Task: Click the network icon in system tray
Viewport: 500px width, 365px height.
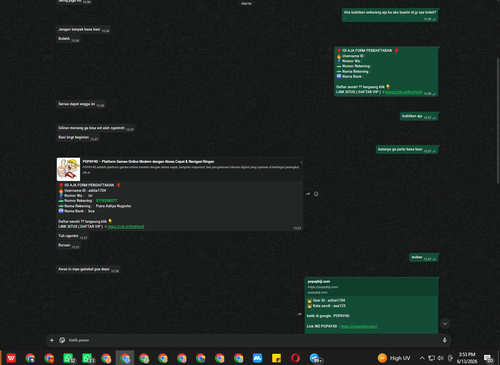Action: click(431, 358)
